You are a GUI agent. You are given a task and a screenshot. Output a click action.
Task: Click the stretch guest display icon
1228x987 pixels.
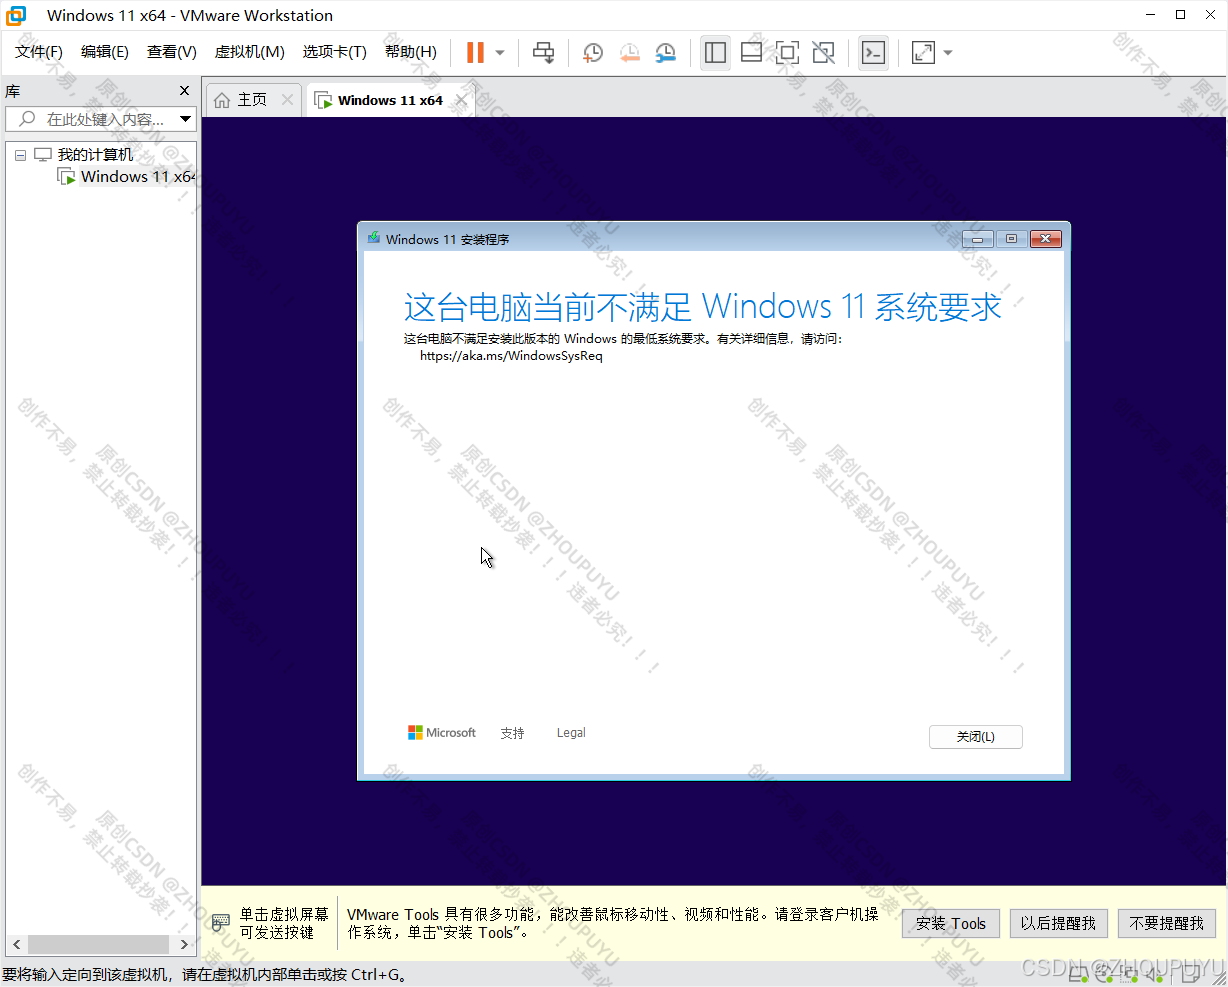pos(923,52)
